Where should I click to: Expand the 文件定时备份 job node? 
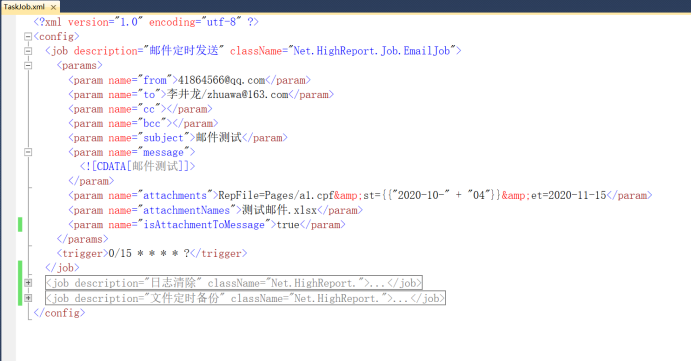click(28, 298)
